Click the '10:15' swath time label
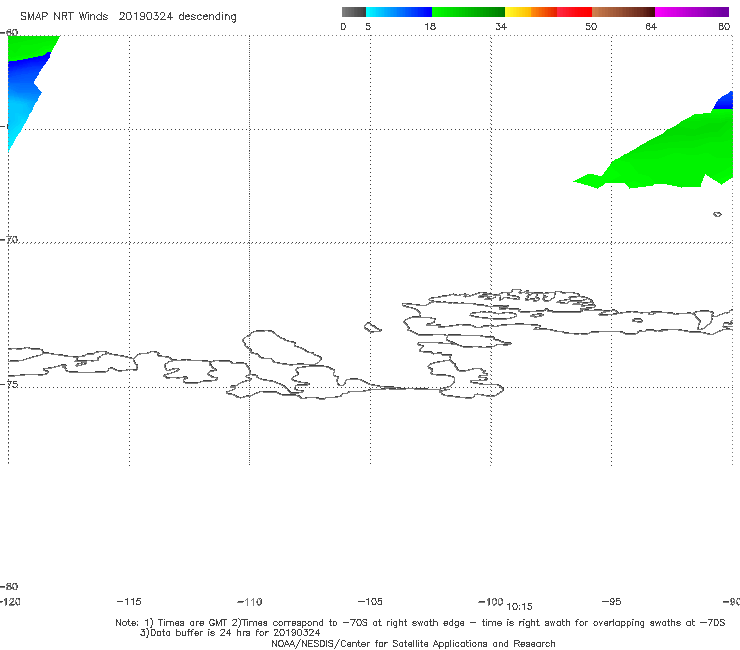 pos(519,607)
